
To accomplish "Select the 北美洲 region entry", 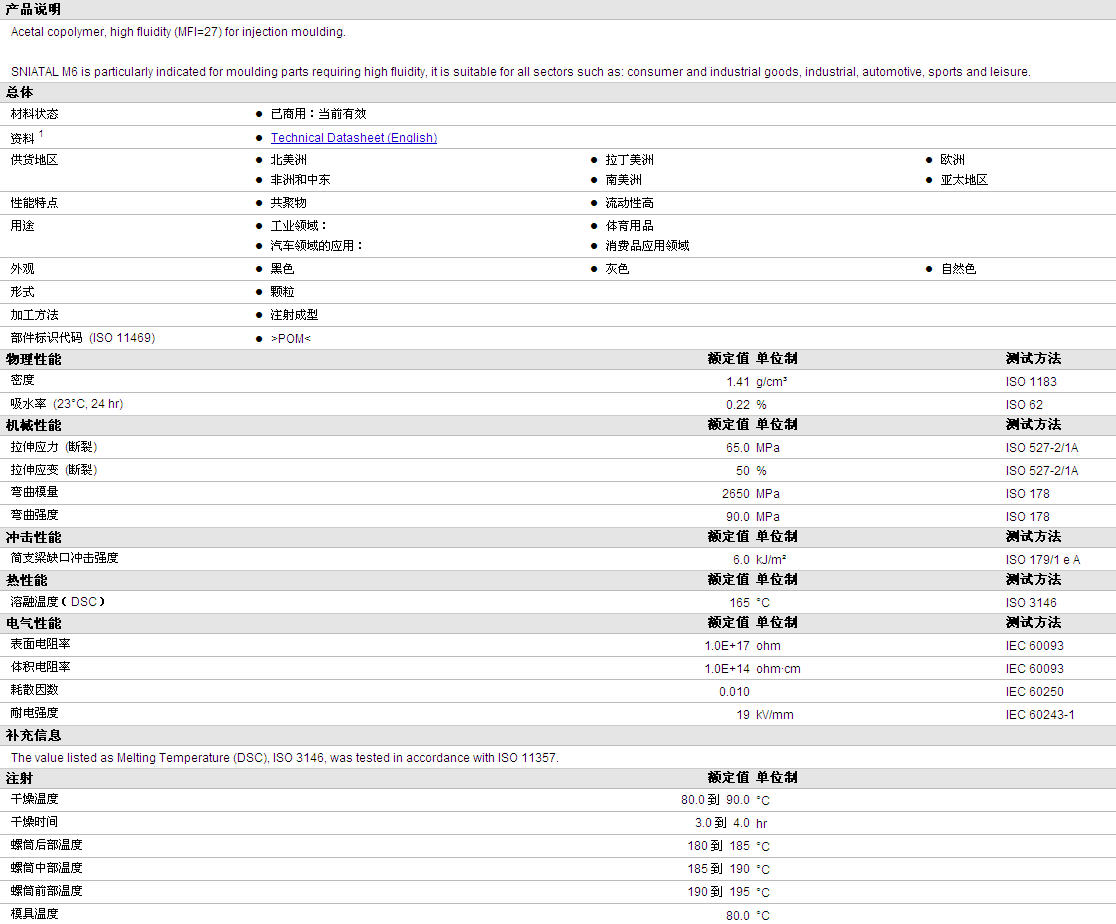I will (x=288, y=159).
